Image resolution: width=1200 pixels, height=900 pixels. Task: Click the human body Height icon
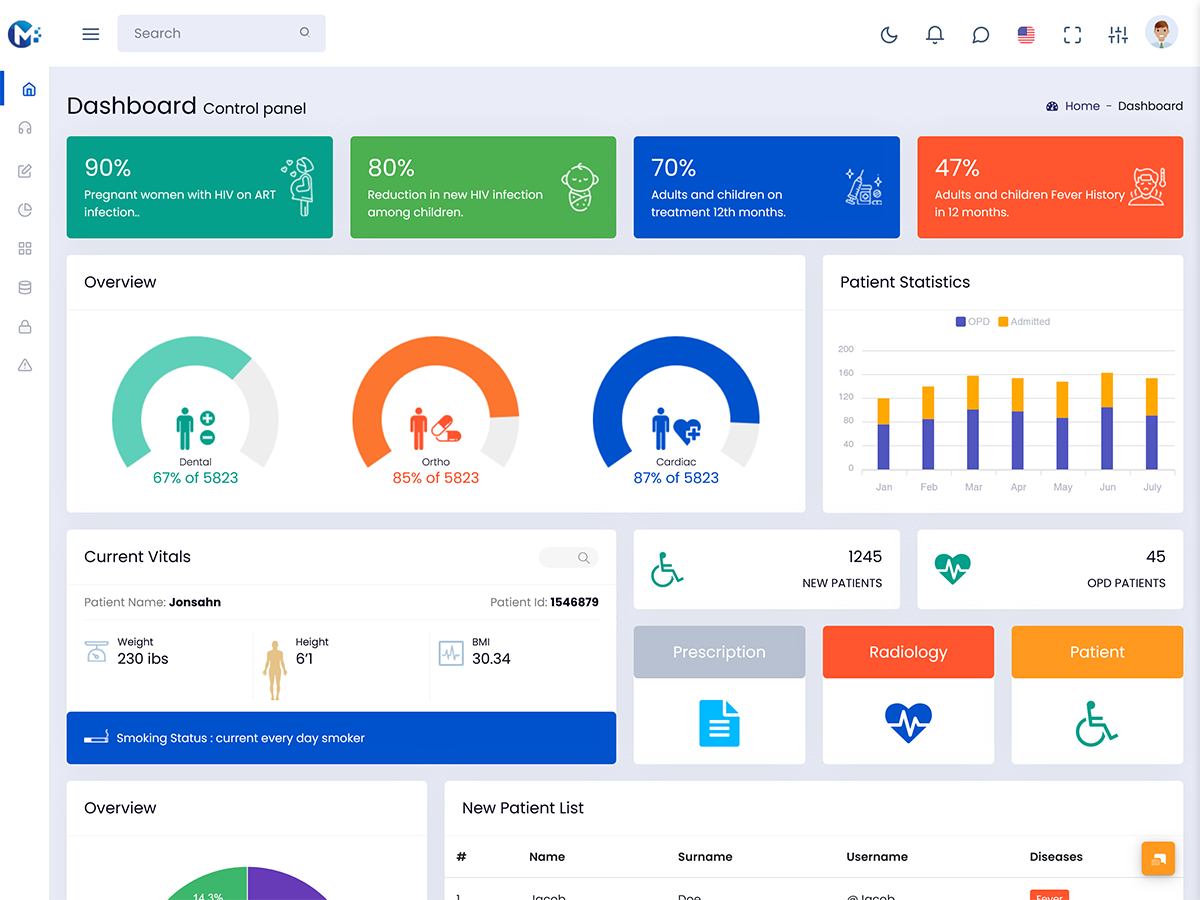click(275, 670)
